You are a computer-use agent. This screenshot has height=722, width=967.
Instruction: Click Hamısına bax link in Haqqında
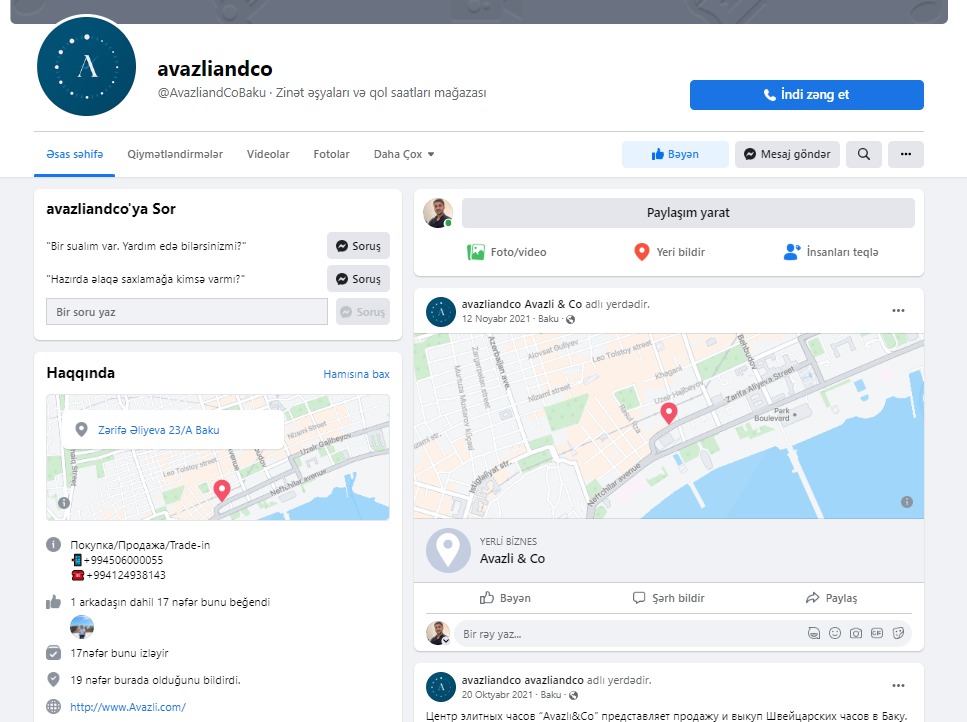(356, 374)
